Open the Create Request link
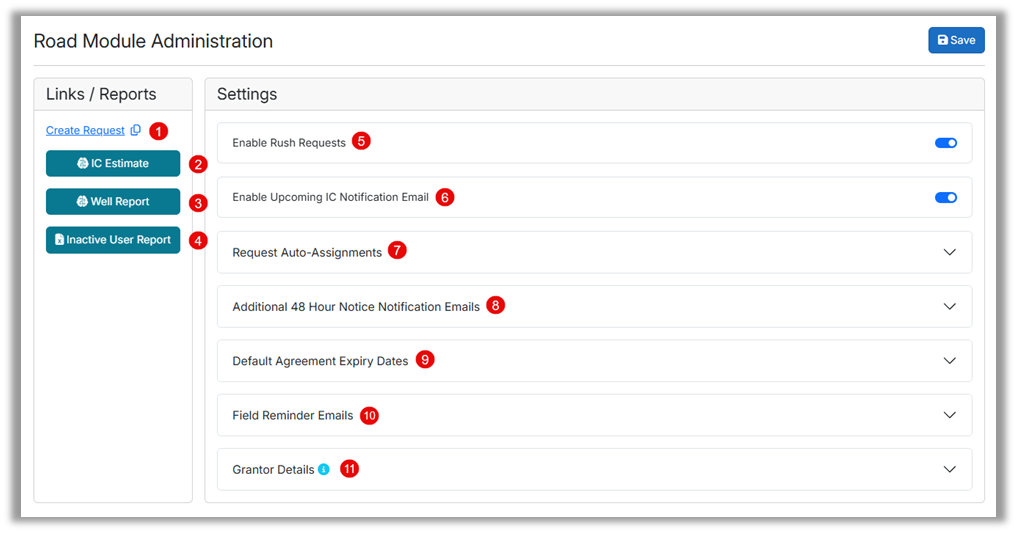 coord(85,130)
